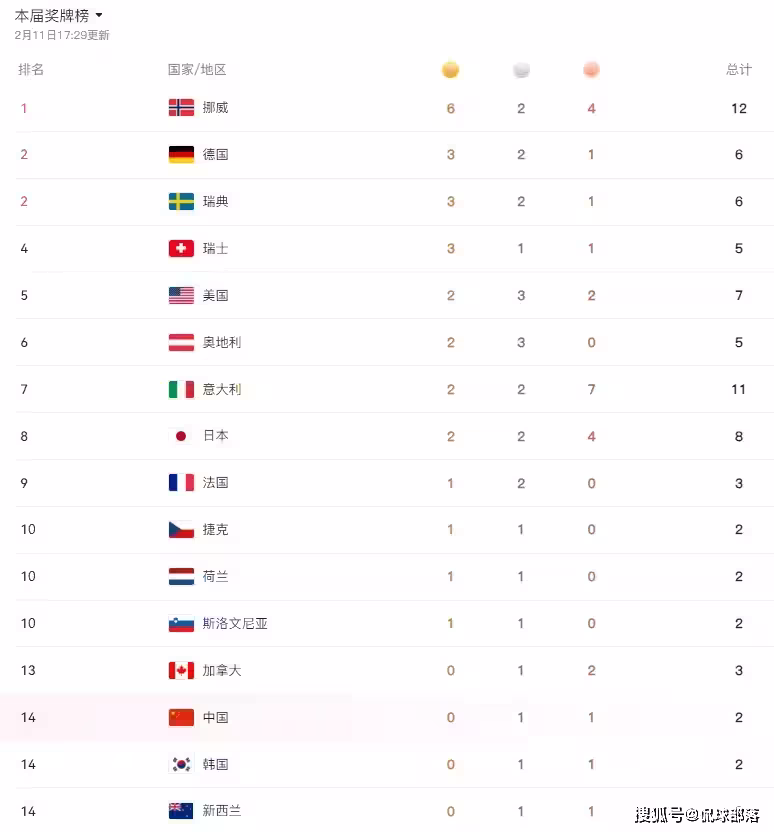Screen dimensions: 774x832
Task: Click the China flag icon
Action: (181, 717)
